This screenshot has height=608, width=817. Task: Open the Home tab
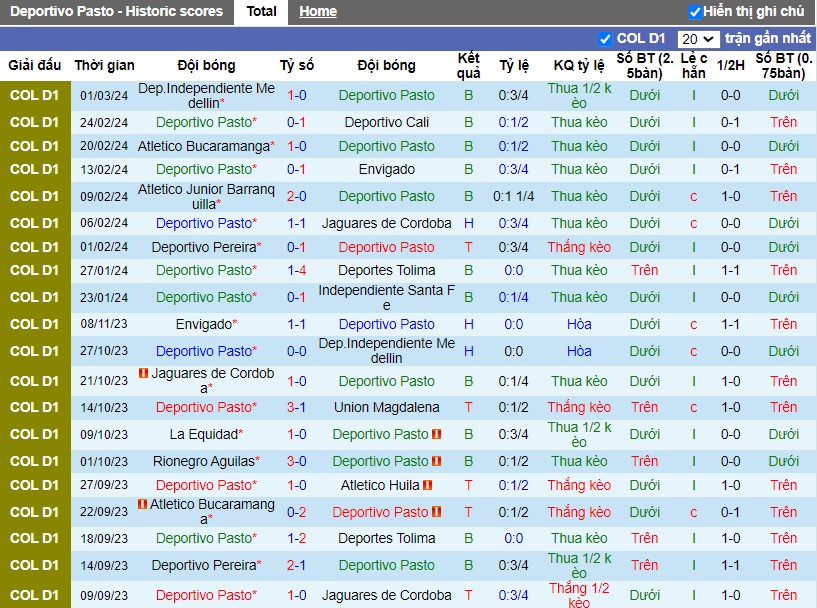(318, 11)
